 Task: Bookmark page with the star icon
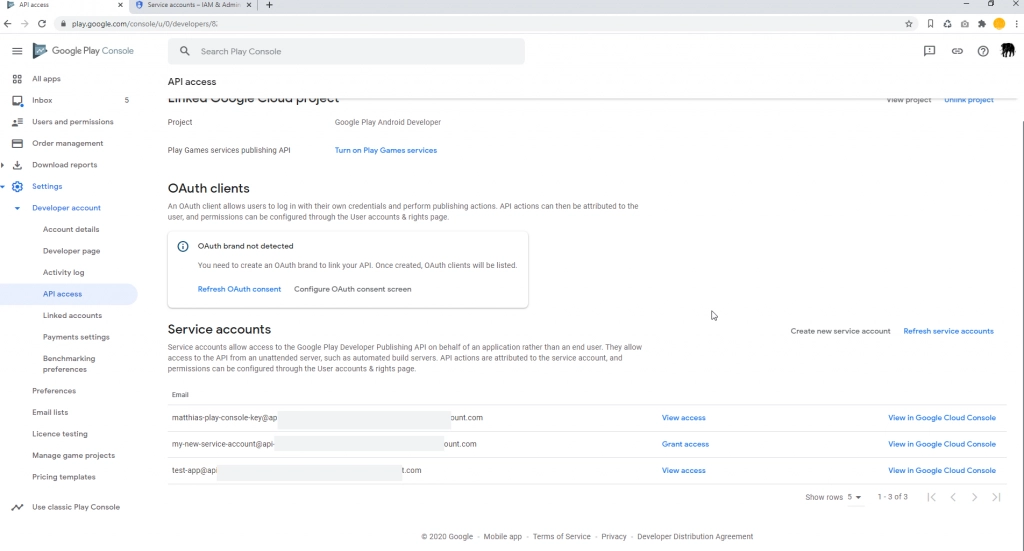(x=908, y=24)
